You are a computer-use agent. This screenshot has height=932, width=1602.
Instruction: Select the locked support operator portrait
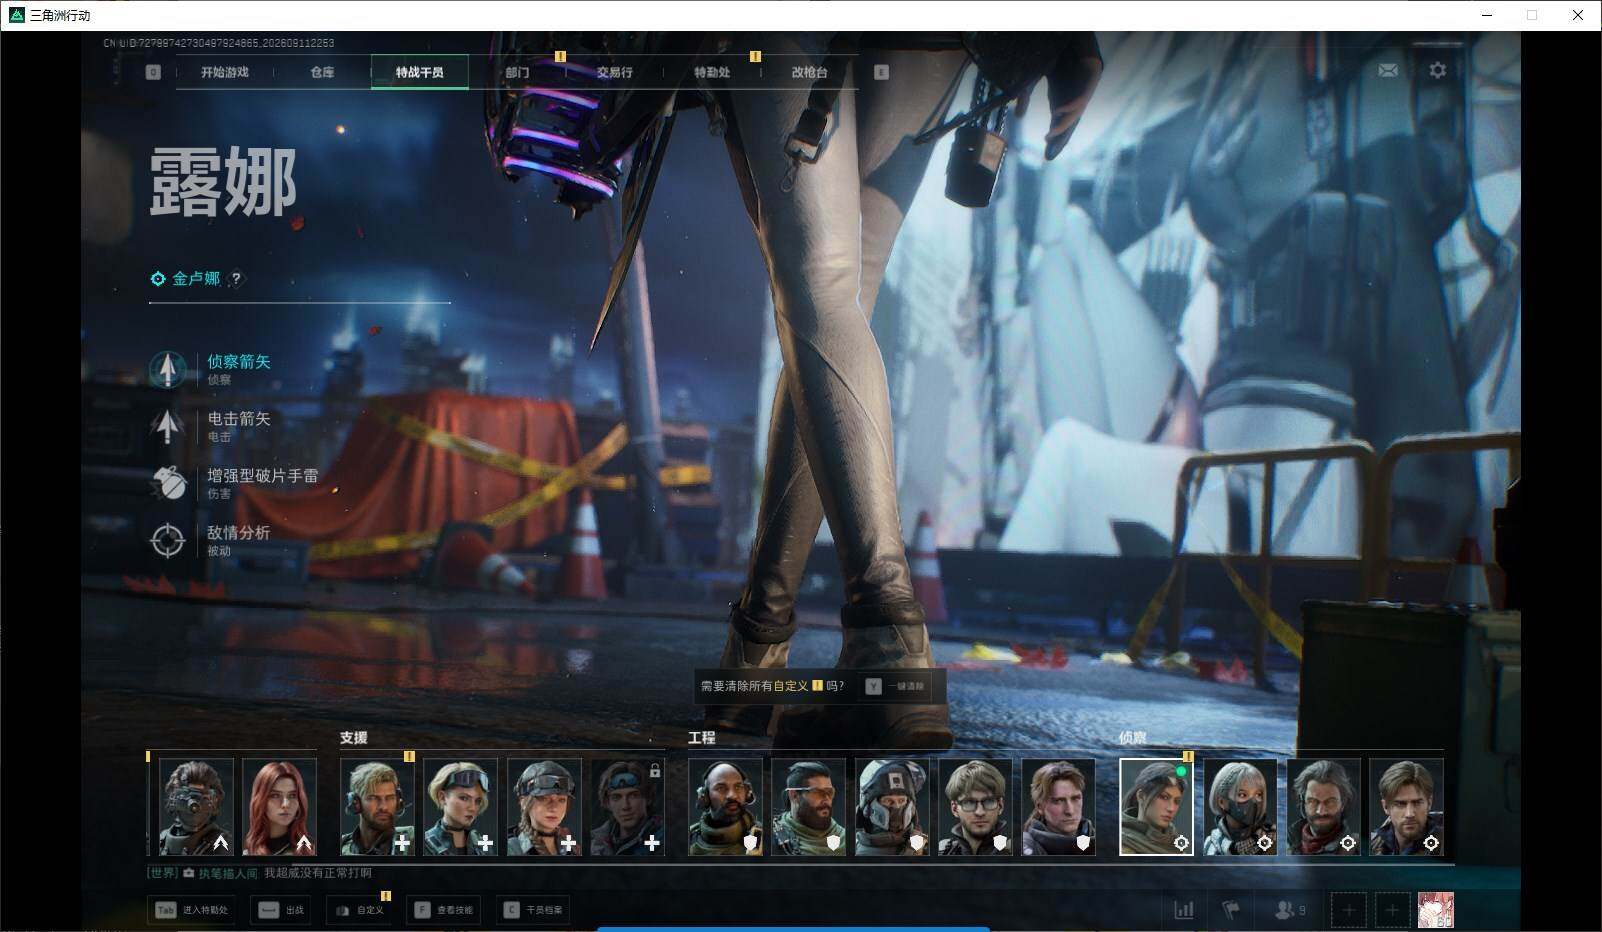pyautogui.click(x=627, y=806)
